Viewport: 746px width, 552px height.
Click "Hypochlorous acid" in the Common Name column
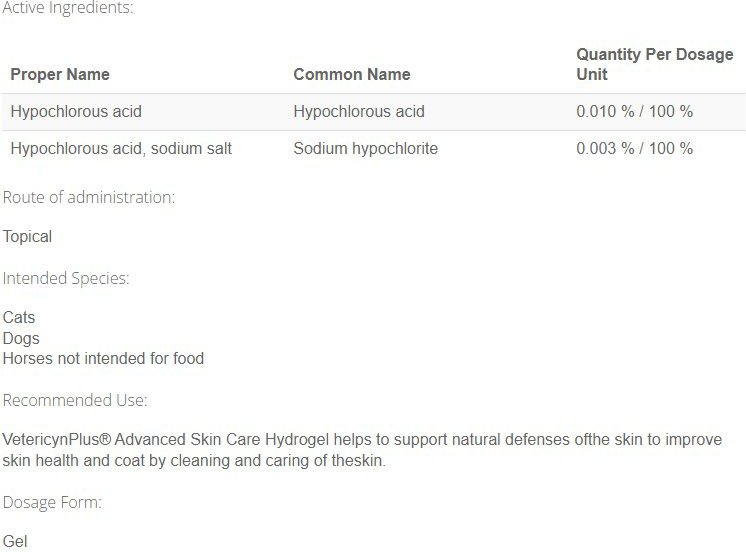click(x=359, y=111)
